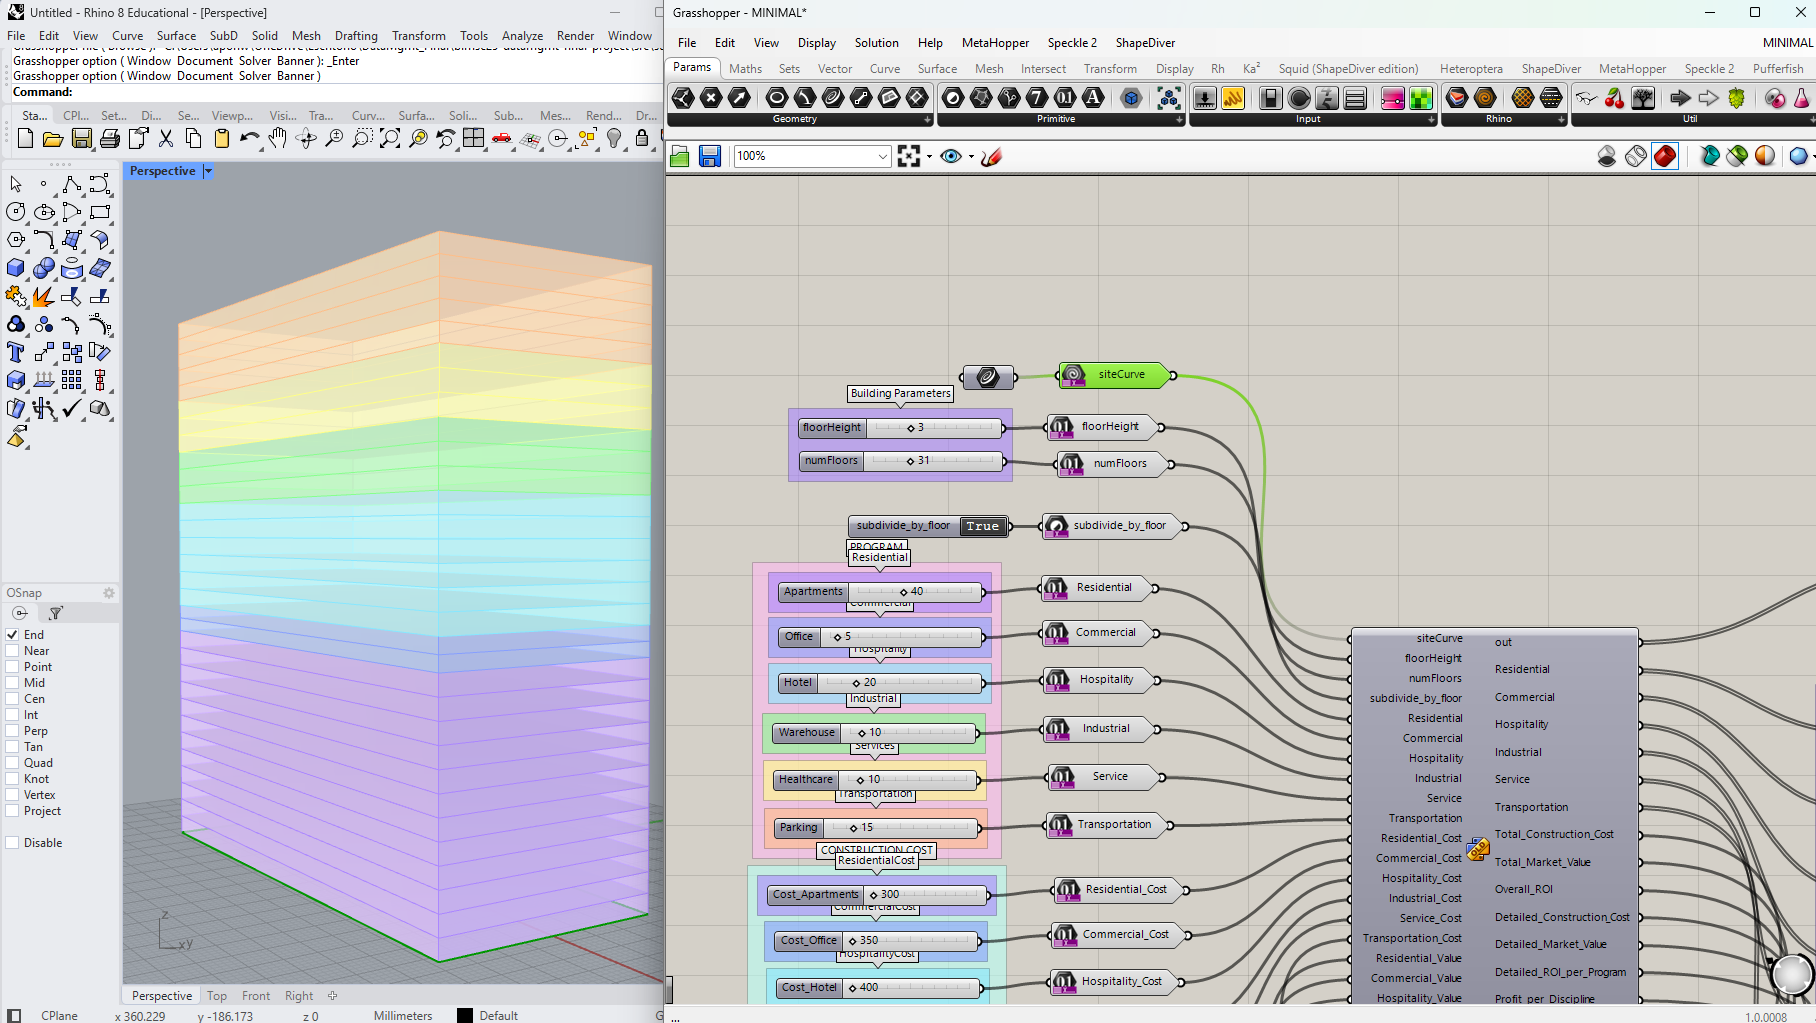Open the Analyze menu in Rhino
The width and height of the screenshot is (1816, 1023).
pyautogui.click(x=522, y=36)
